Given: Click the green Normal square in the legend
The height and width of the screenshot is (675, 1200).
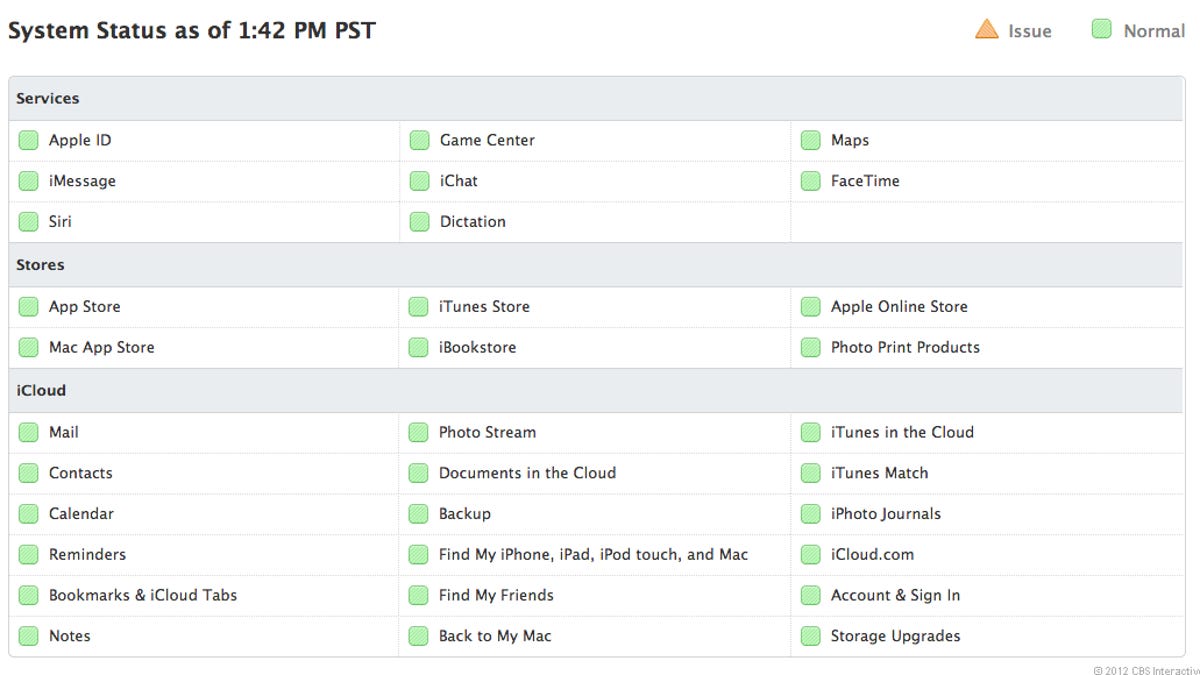Looking at the screenshot, I should [x=1102, y=30].
